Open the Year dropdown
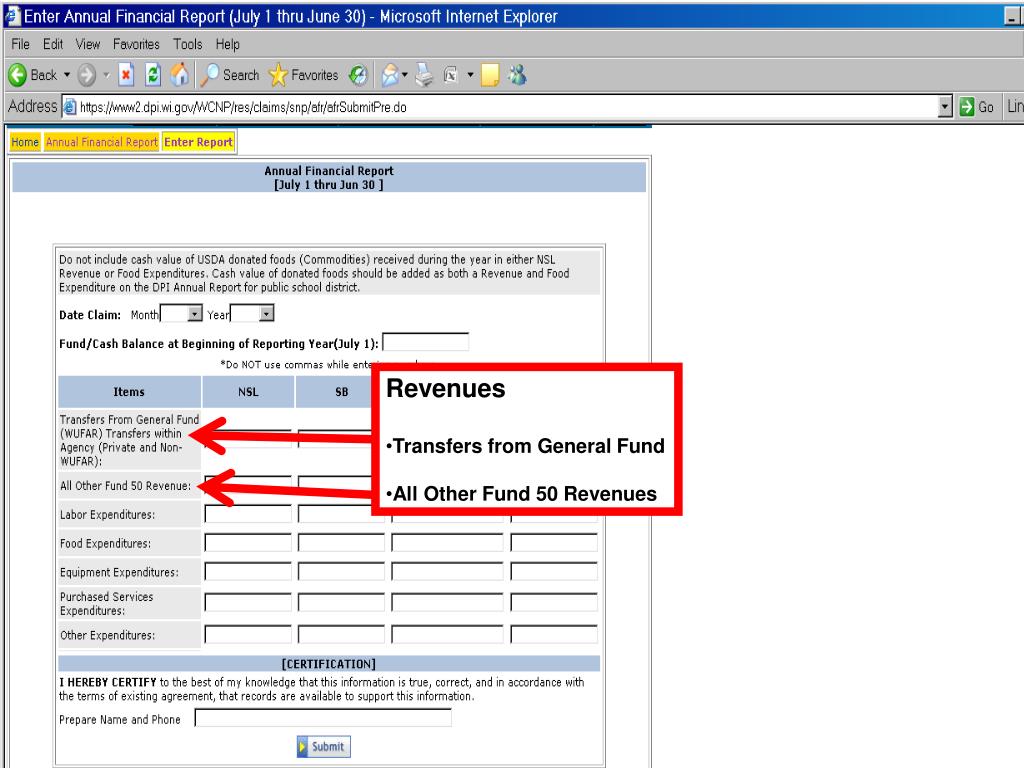This screenshot has height=768, width=1024. (266, 314)
